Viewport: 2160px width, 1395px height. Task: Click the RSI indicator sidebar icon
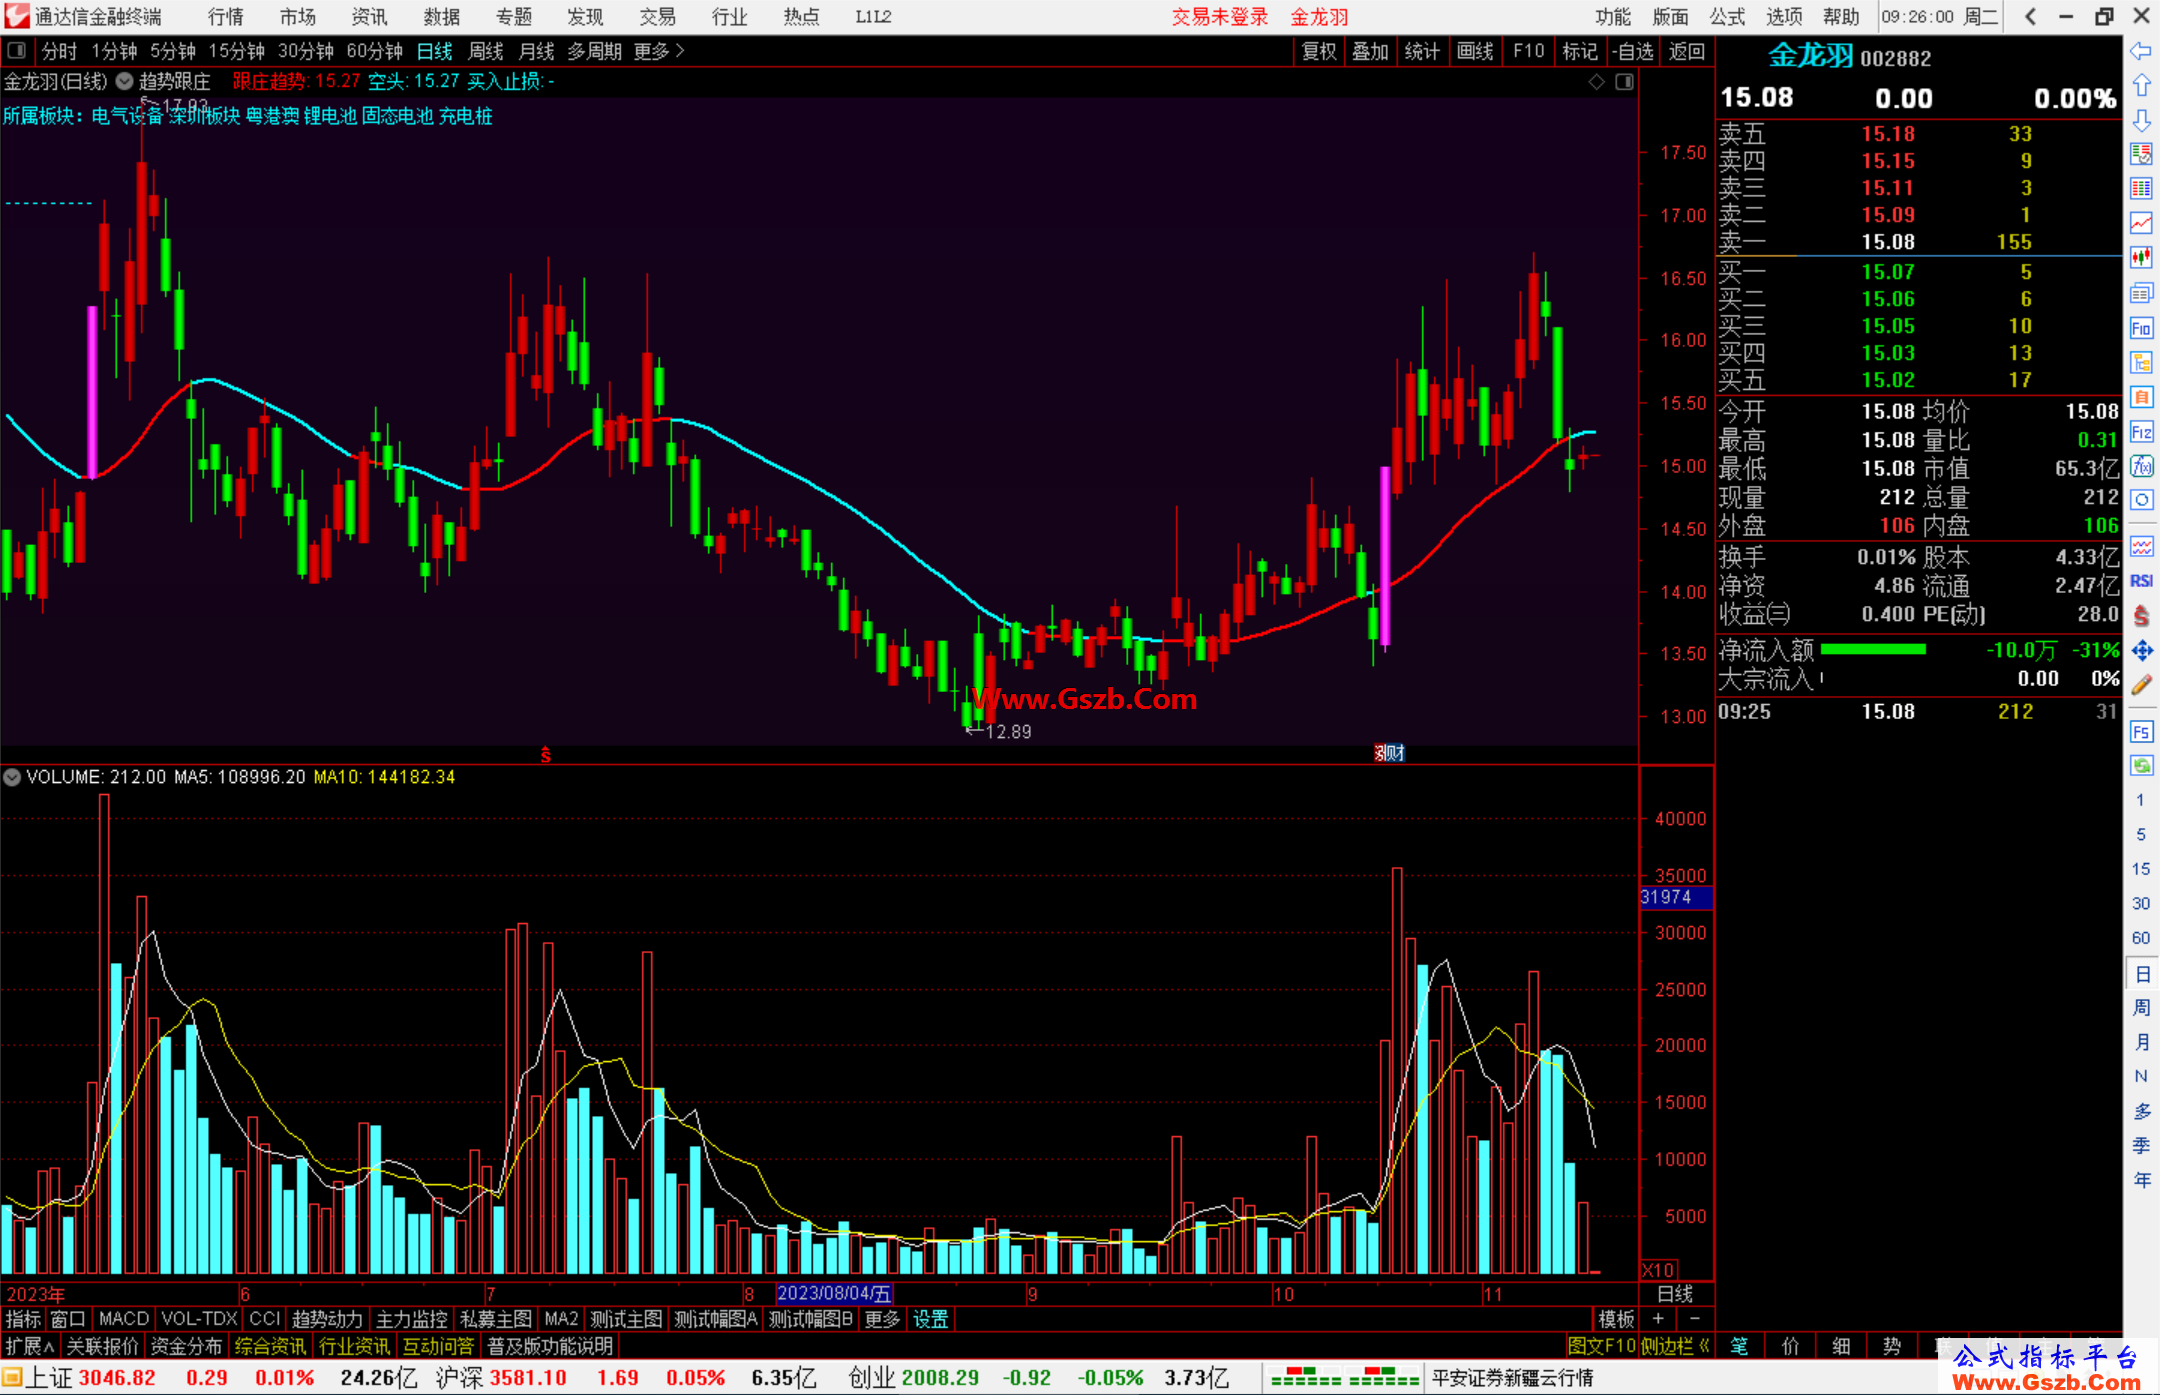click(2141, 581)
